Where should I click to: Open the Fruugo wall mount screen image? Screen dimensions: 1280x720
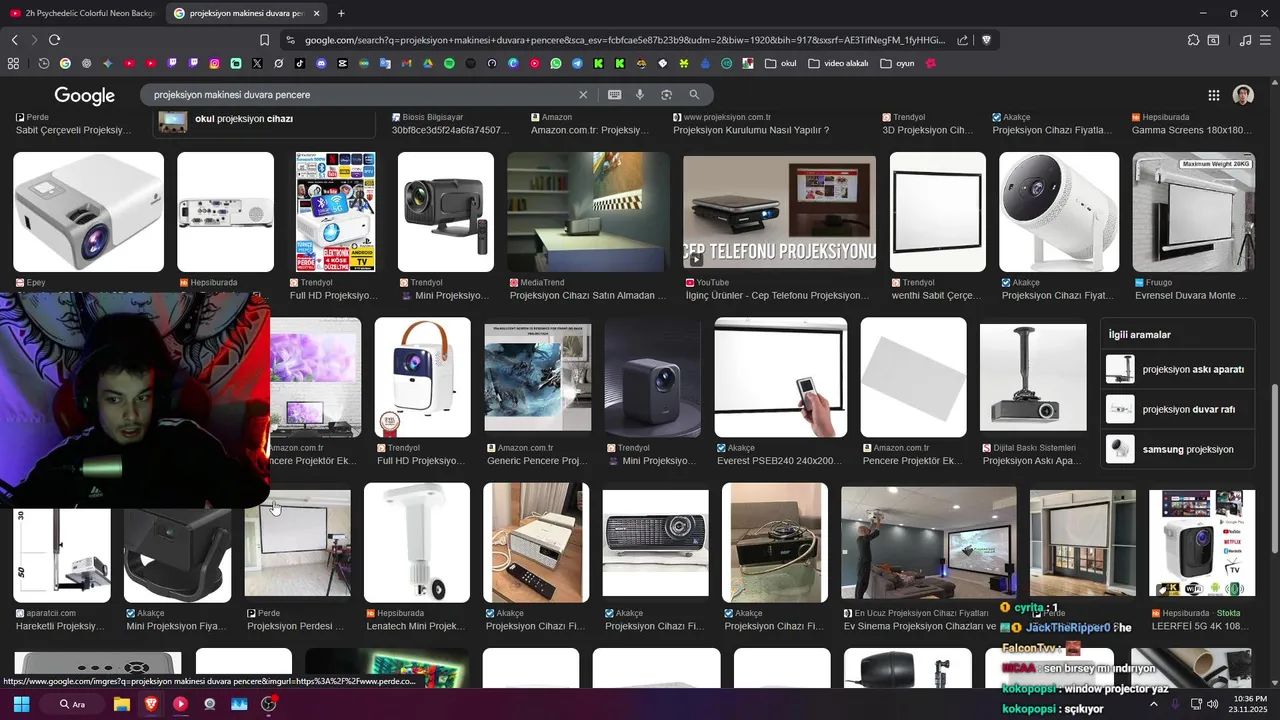pyautogui.click(x=1193, y=212)
